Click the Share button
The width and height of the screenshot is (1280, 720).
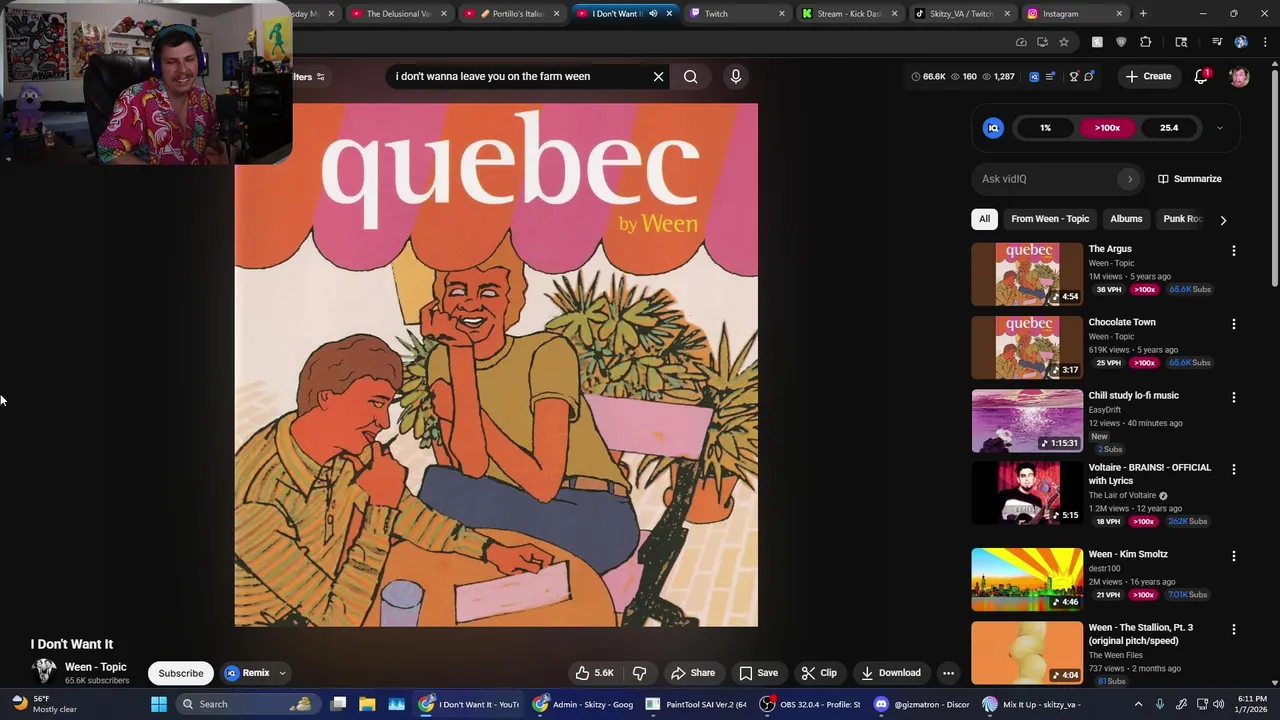click(x=693, y=673)
